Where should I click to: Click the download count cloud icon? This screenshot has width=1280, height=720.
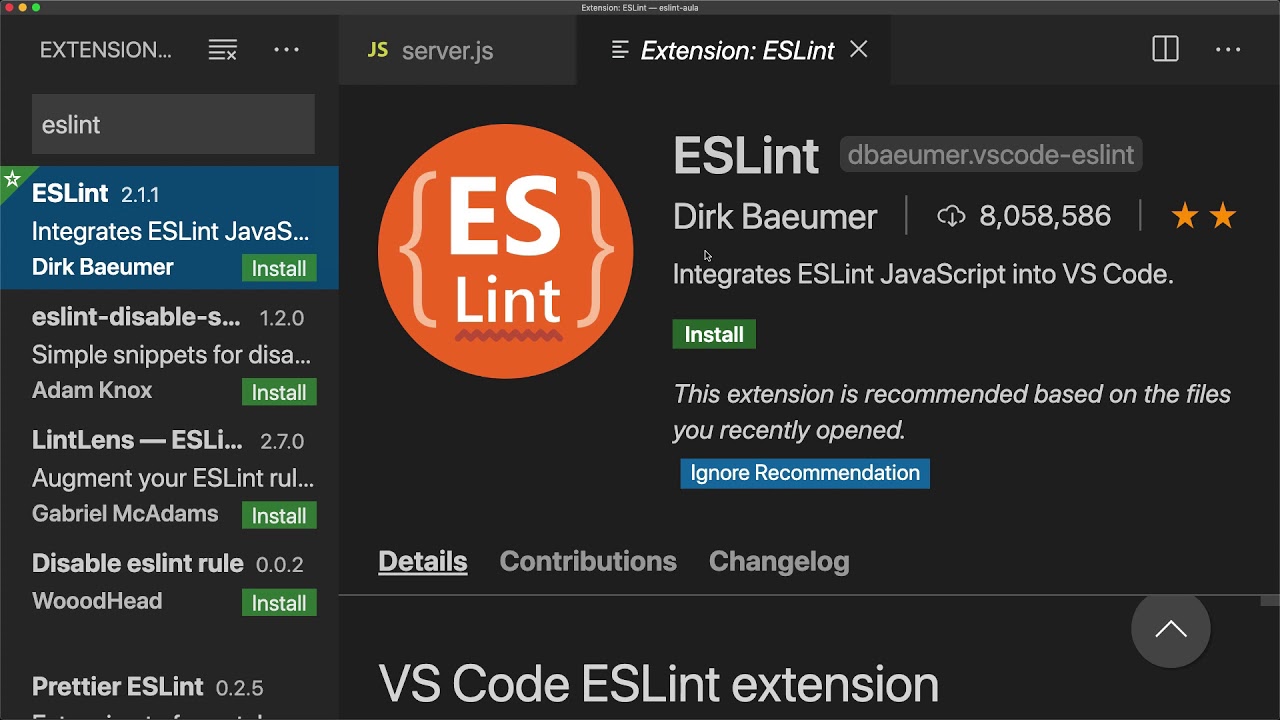[x=951, y=216]
